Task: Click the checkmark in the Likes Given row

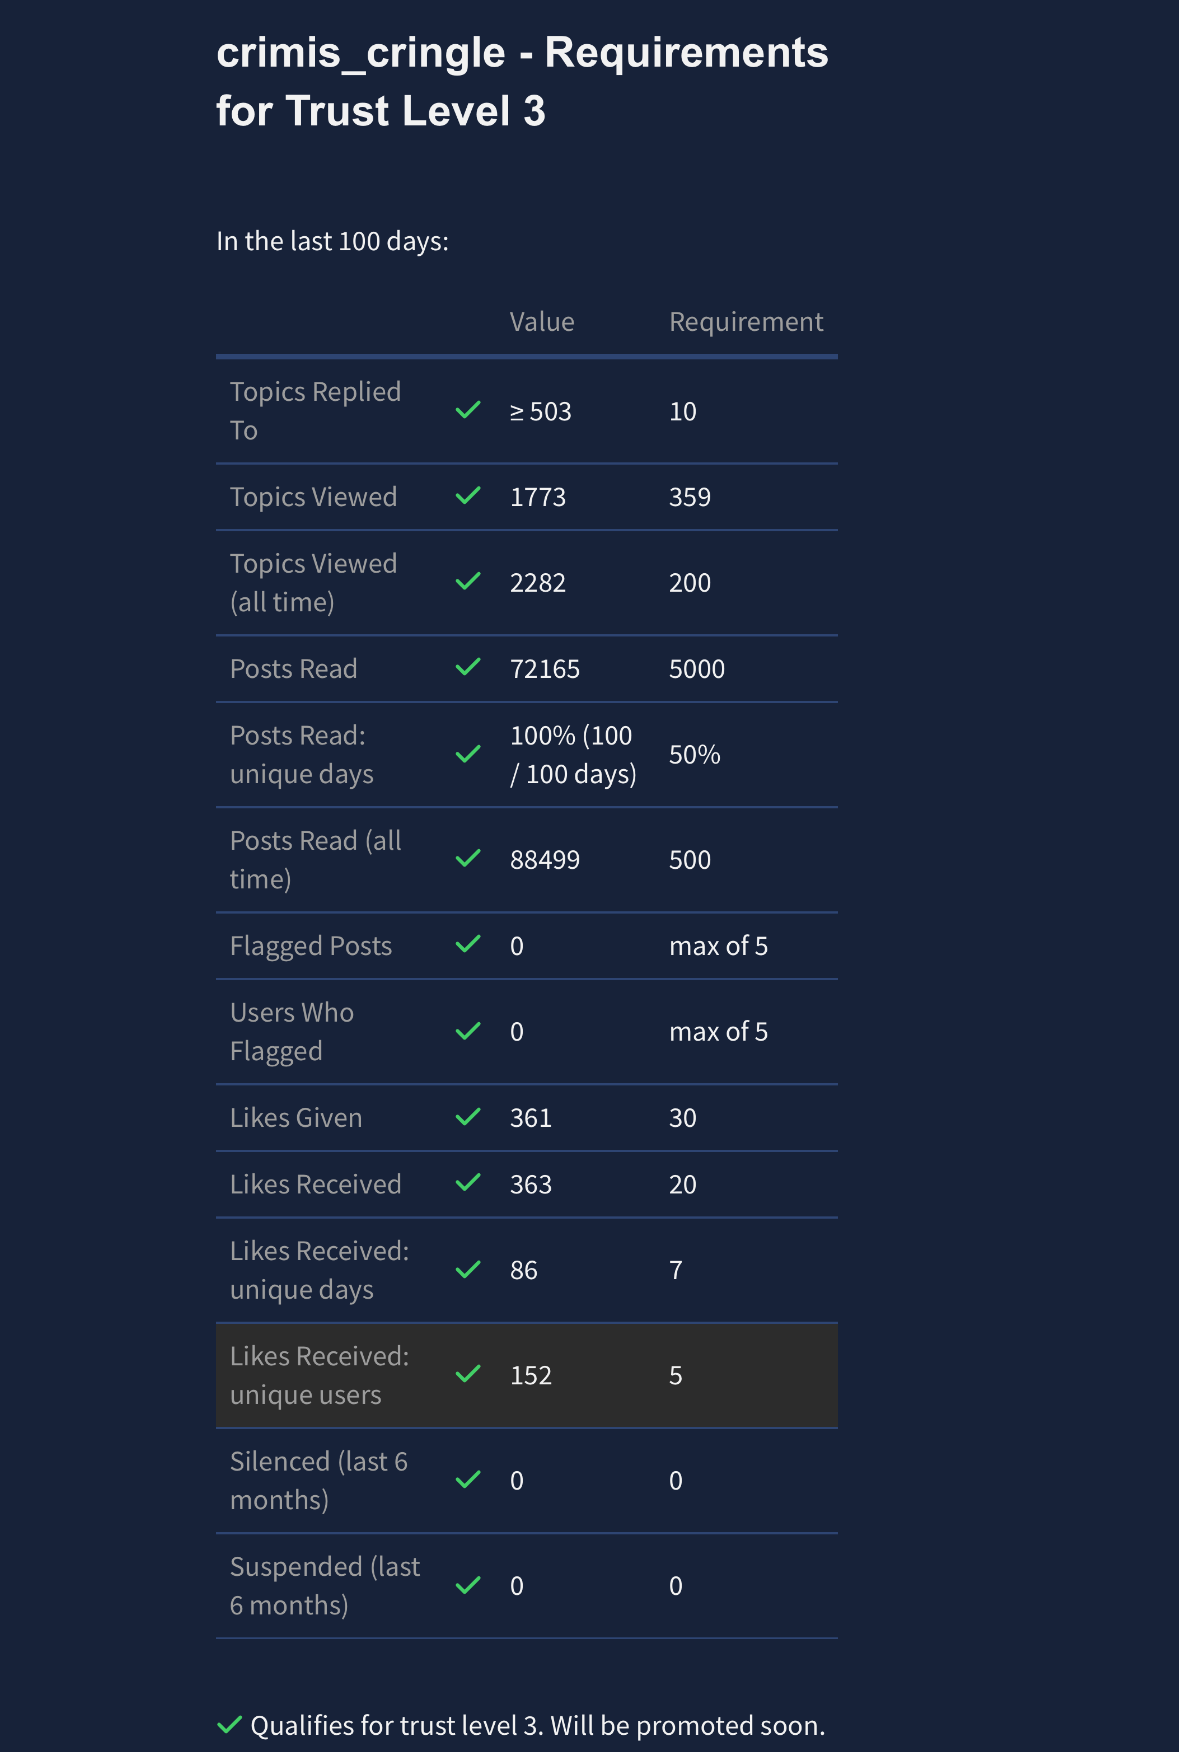Action: click(x=468, y=1116)
